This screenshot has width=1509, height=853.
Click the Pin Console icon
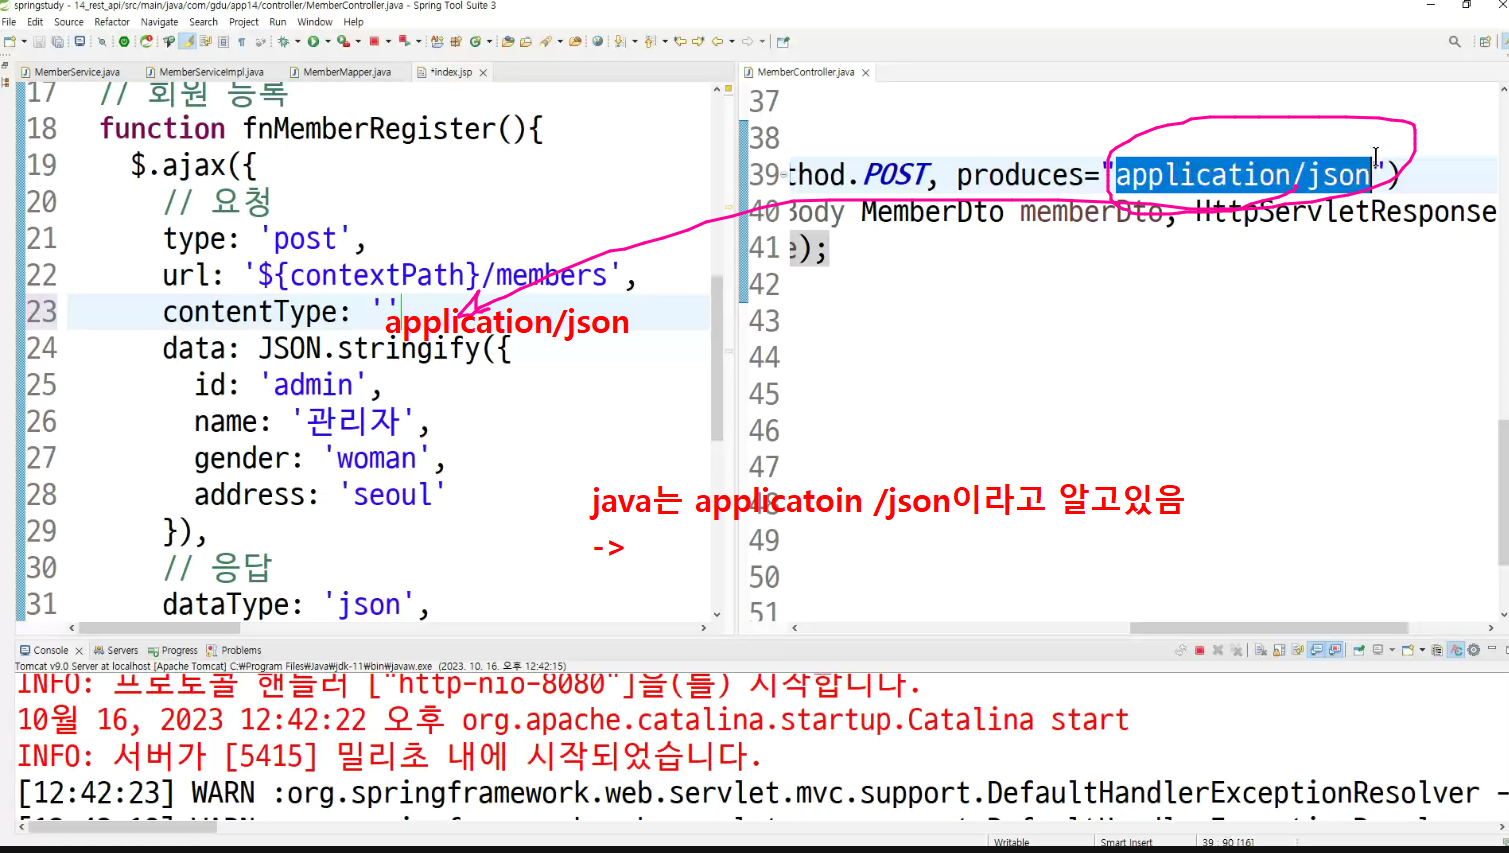tap(1359, 650)
